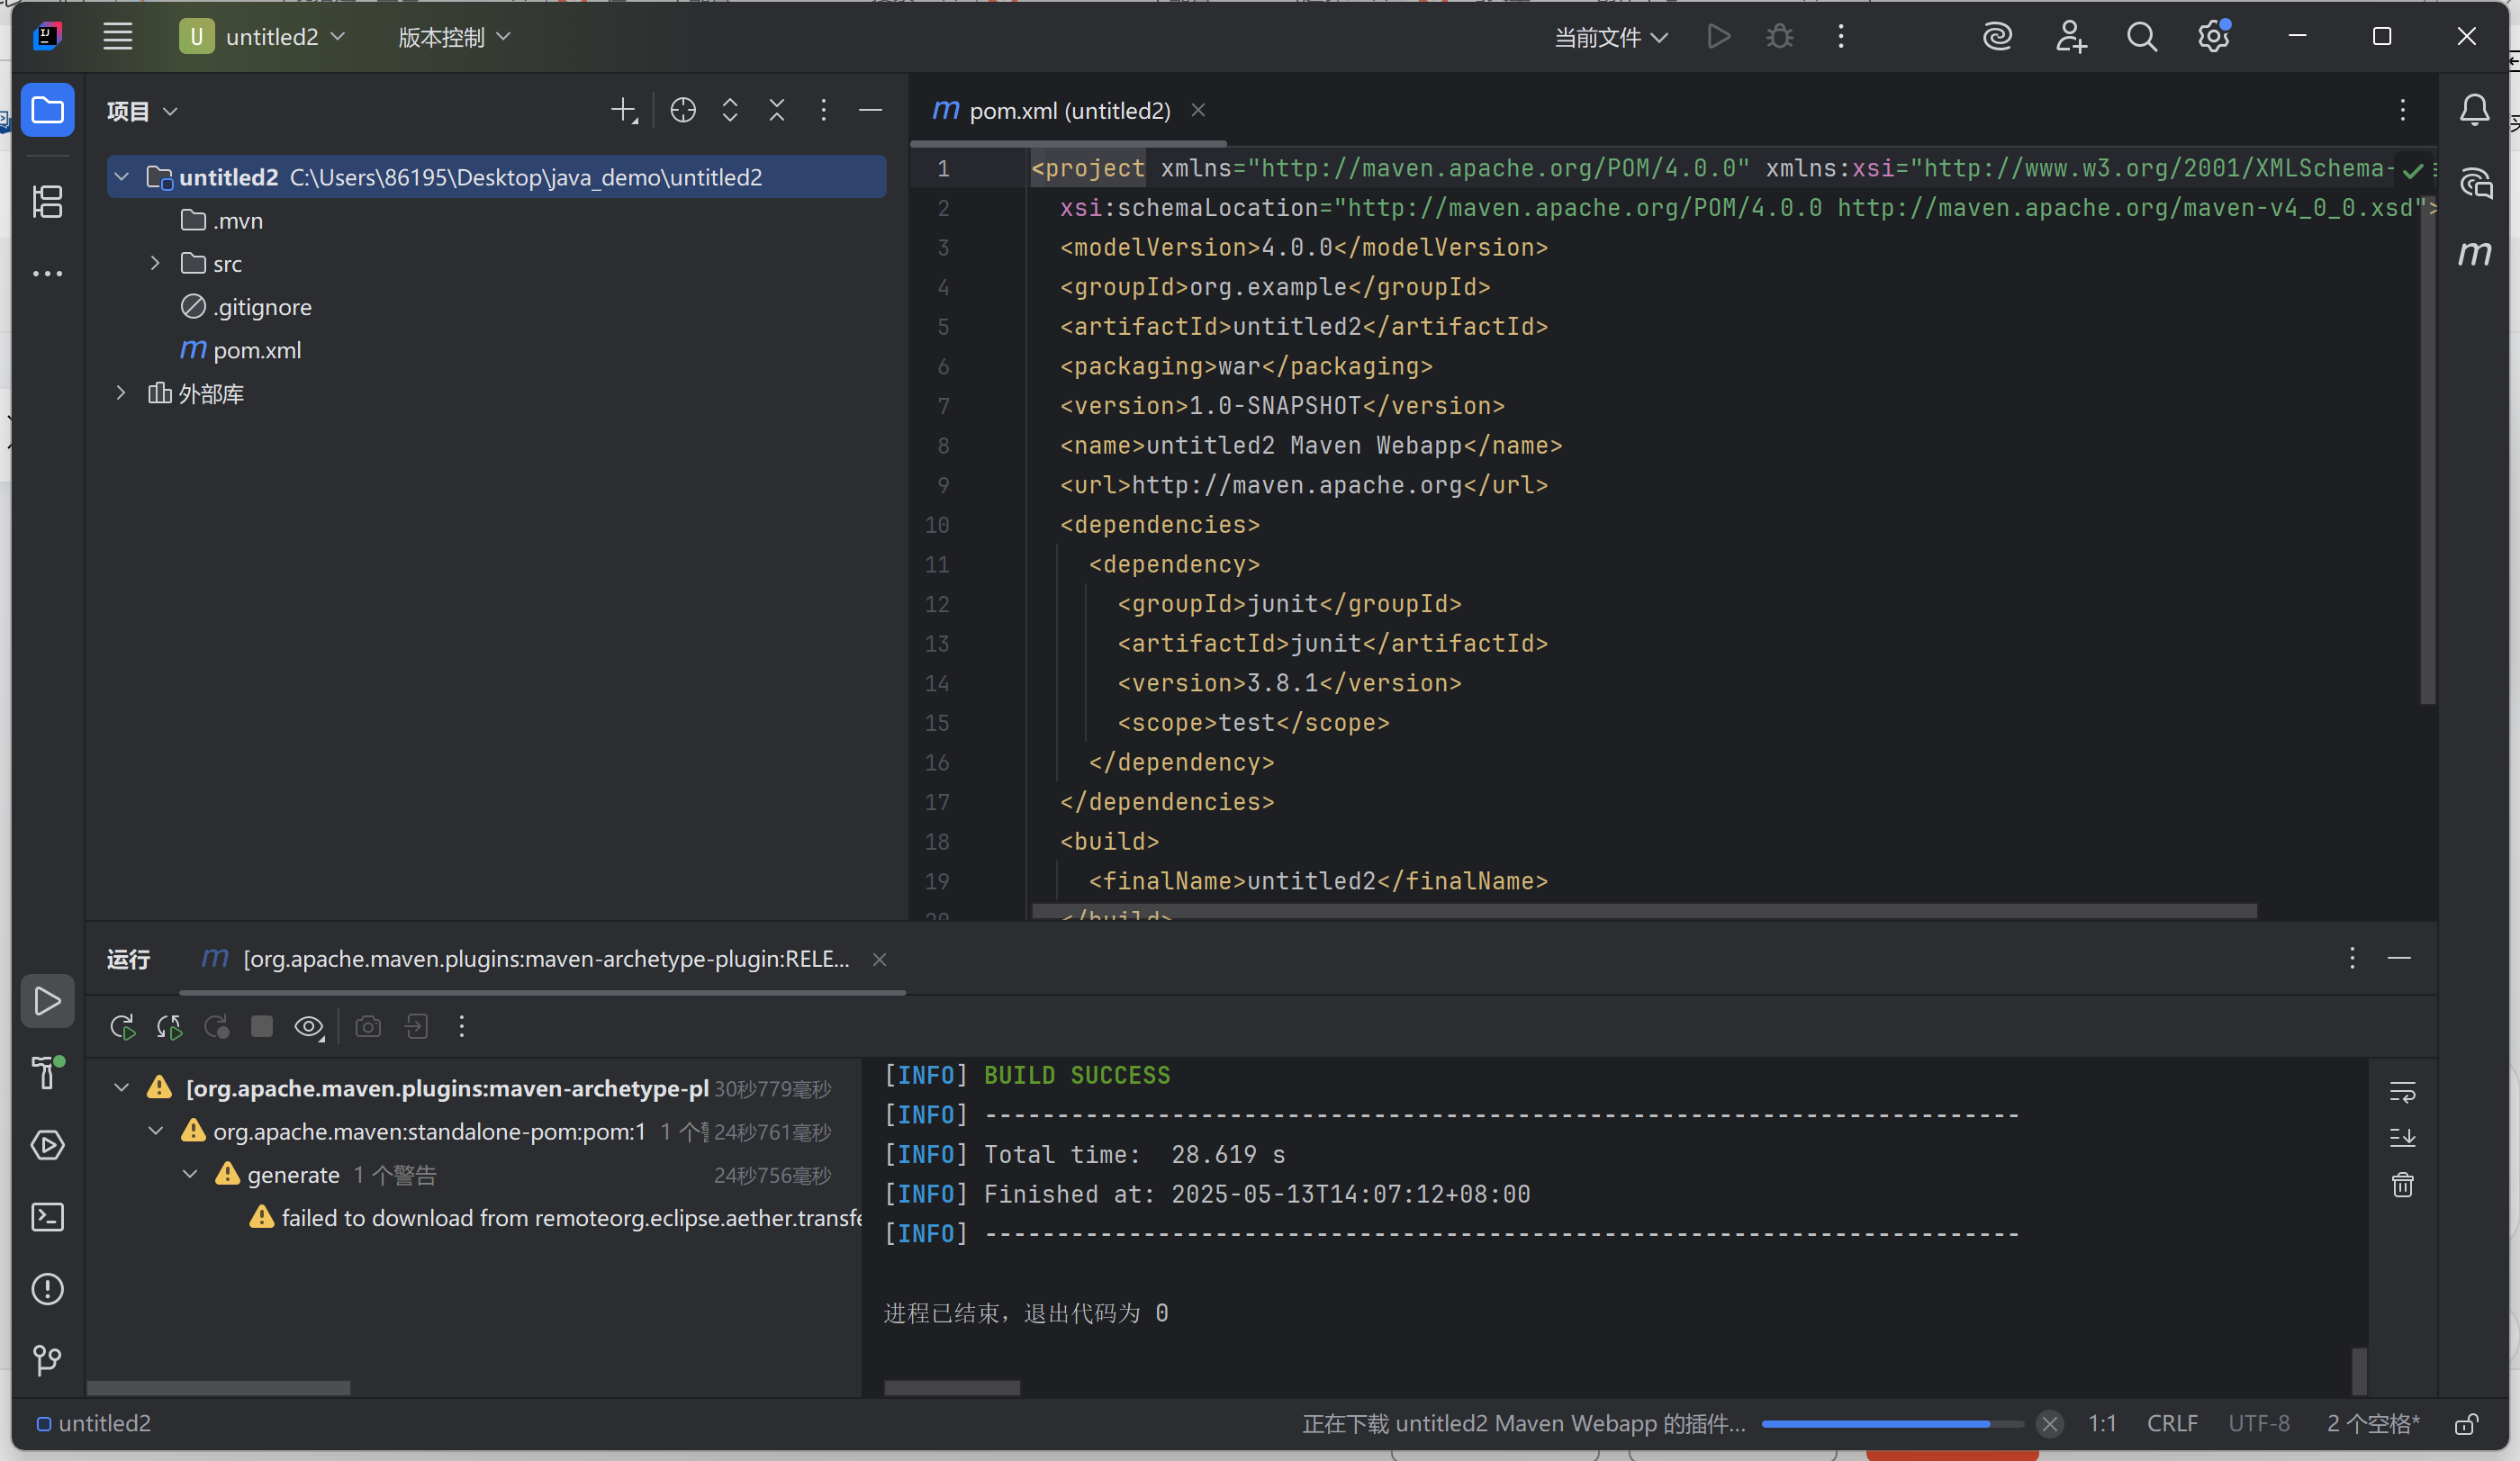Viewport: 2520px width, 1461px height.
Task: Open the Services tool window
Action: pyautogui.click(x=47, y=1145)
